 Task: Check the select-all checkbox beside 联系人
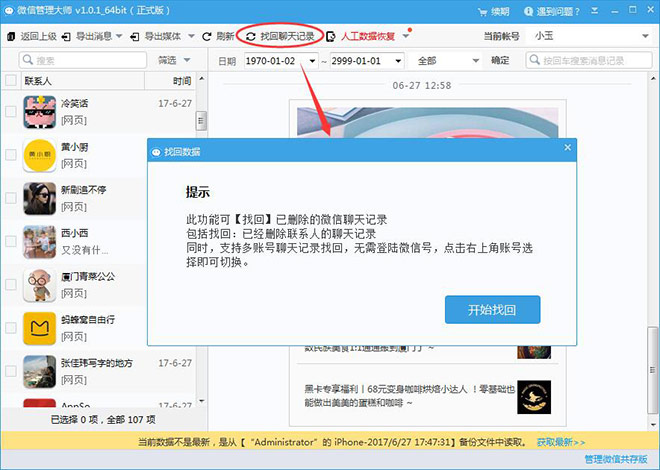coord(11,80)
